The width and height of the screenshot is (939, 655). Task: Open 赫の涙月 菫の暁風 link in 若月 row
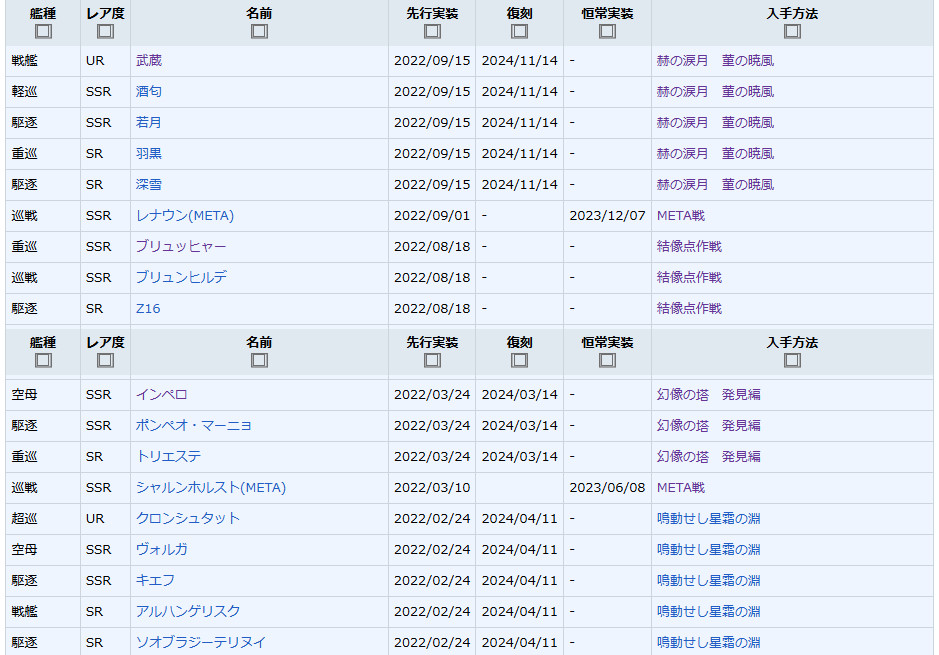point(715,123)
